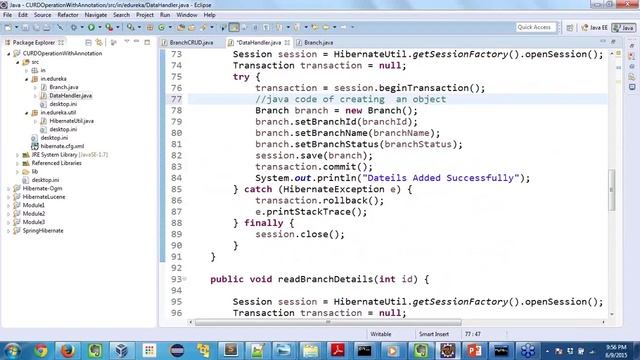This screenshot has width=640, height=360.
Task: Collapse the src folder
Action: (18, 62)
